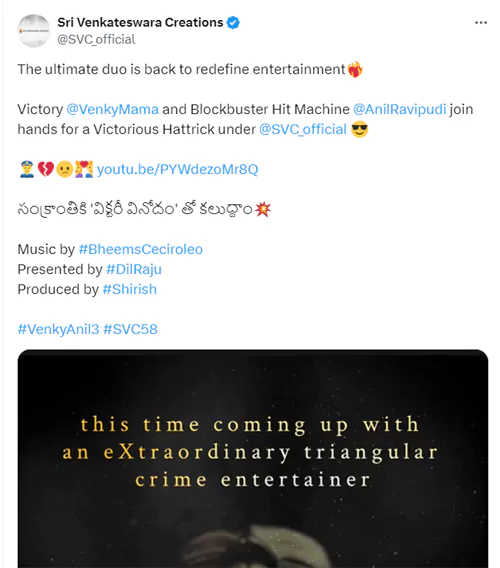The height and width of the screenshot is (568, 500).
Task: Open the @AnilRavipudi mention
Action: 400,109
